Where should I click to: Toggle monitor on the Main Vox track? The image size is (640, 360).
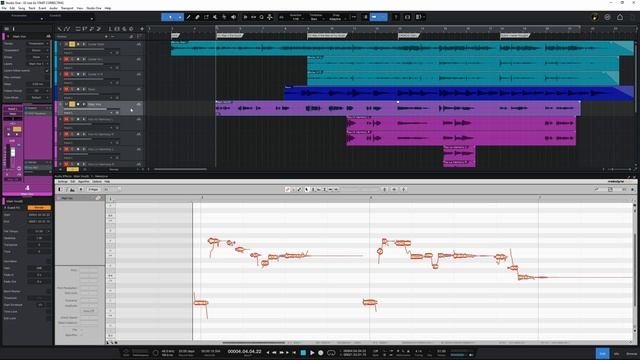pos(84,104)
